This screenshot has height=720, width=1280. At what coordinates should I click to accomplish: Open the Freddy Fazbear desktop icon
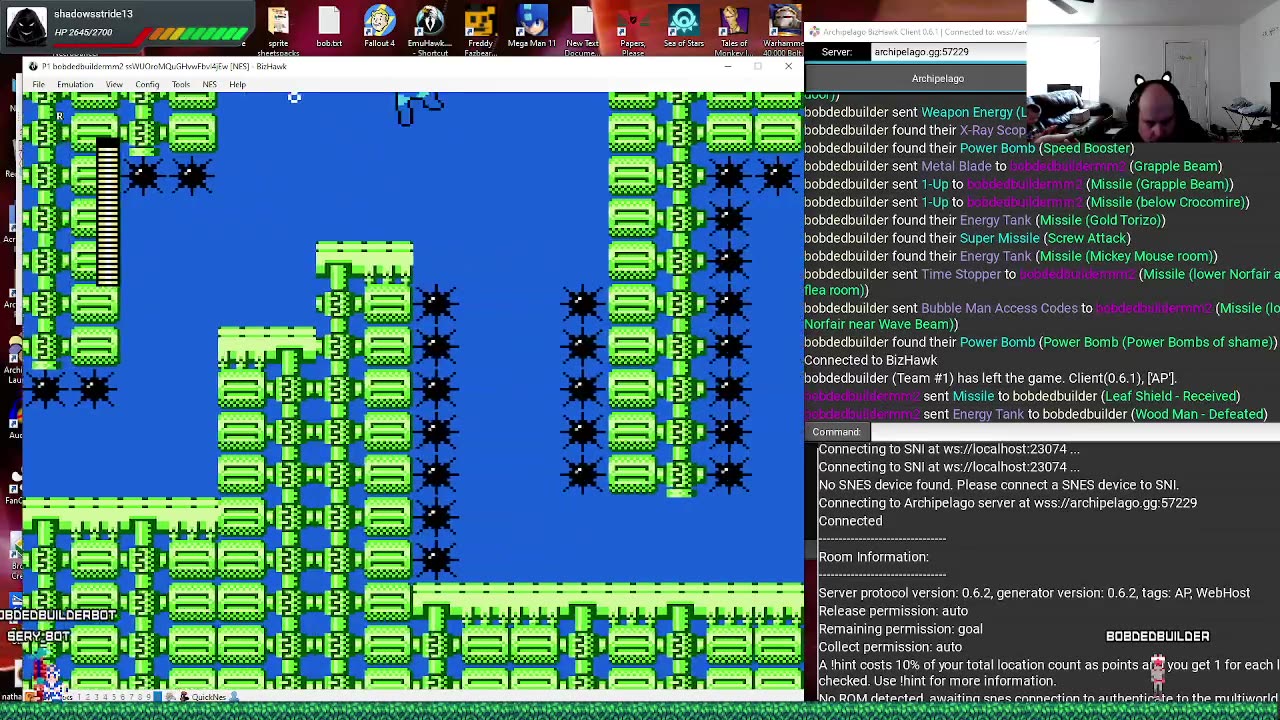pyautogui.click(x=480, y=30)
